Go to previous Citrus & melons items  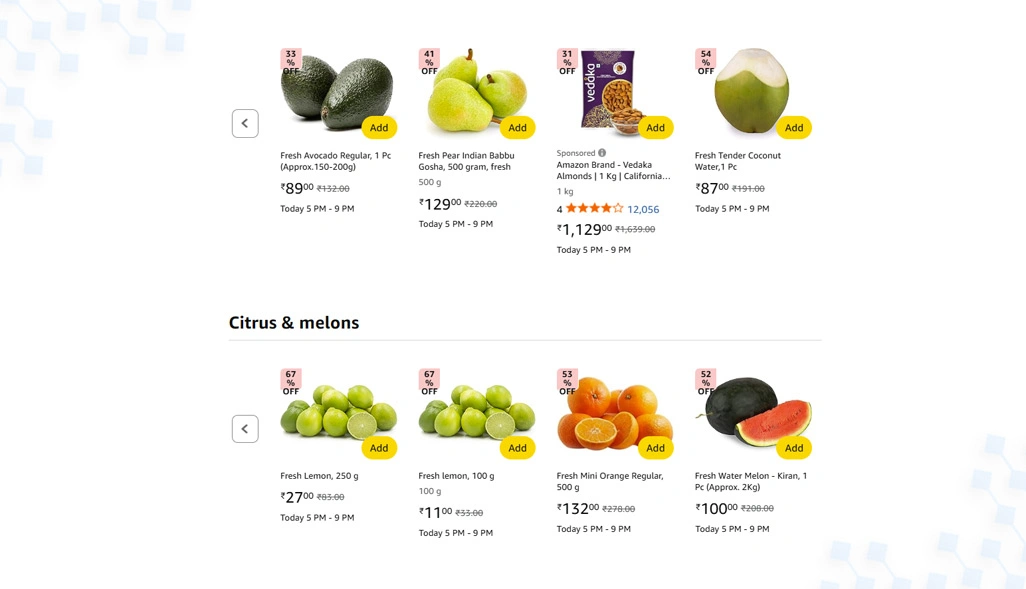(245, 429)
